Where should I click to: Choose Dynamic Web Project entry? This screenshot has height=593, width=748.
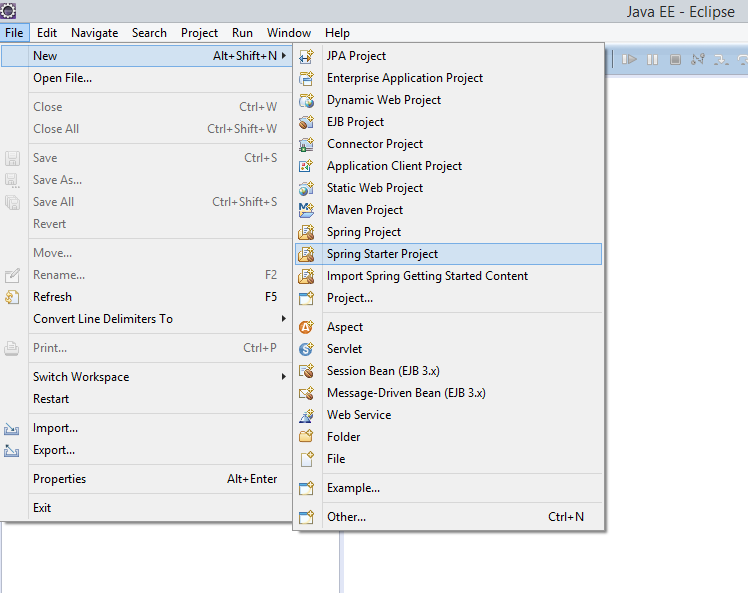tap(448, 100)
